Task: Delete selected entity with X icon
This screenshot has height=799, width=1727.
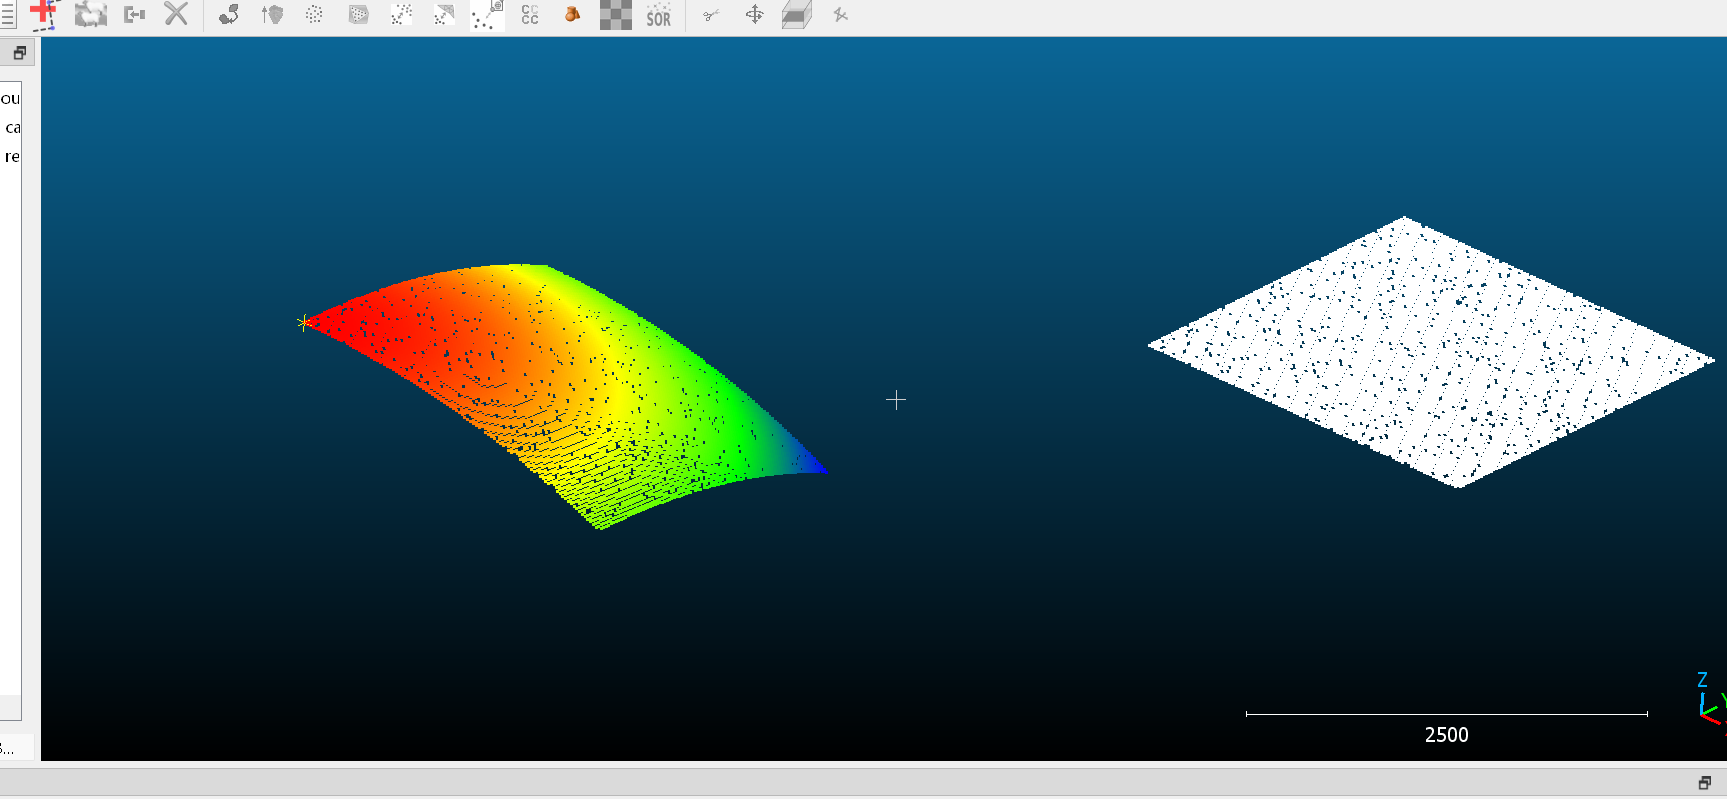Action: coord(176,14)
